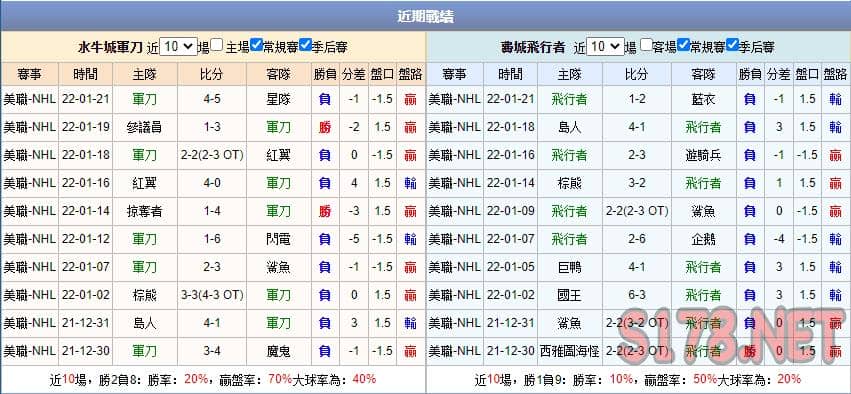Click the -5 goal difference versus 閃電
Image resolution: width=851 pixels, height=394 pixels.
[354, 239]
